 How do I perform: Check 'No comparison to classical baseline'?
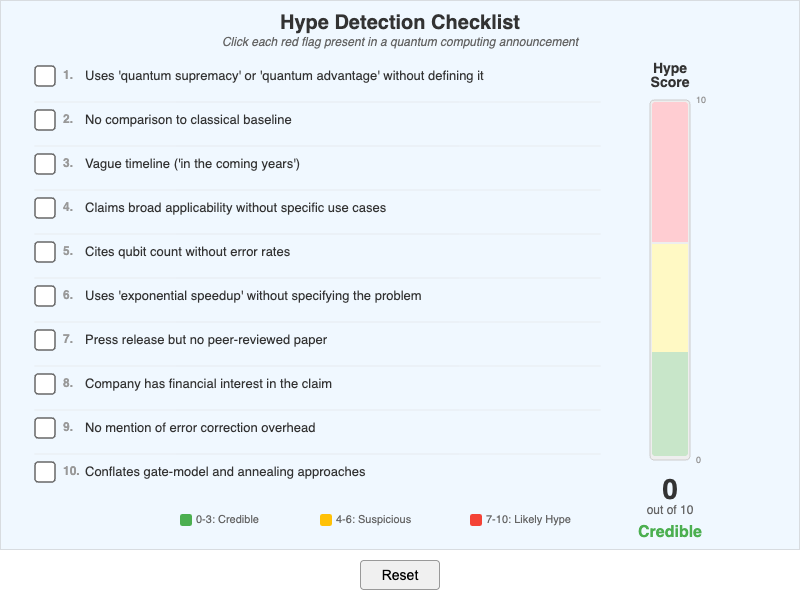tap(44, 120)
